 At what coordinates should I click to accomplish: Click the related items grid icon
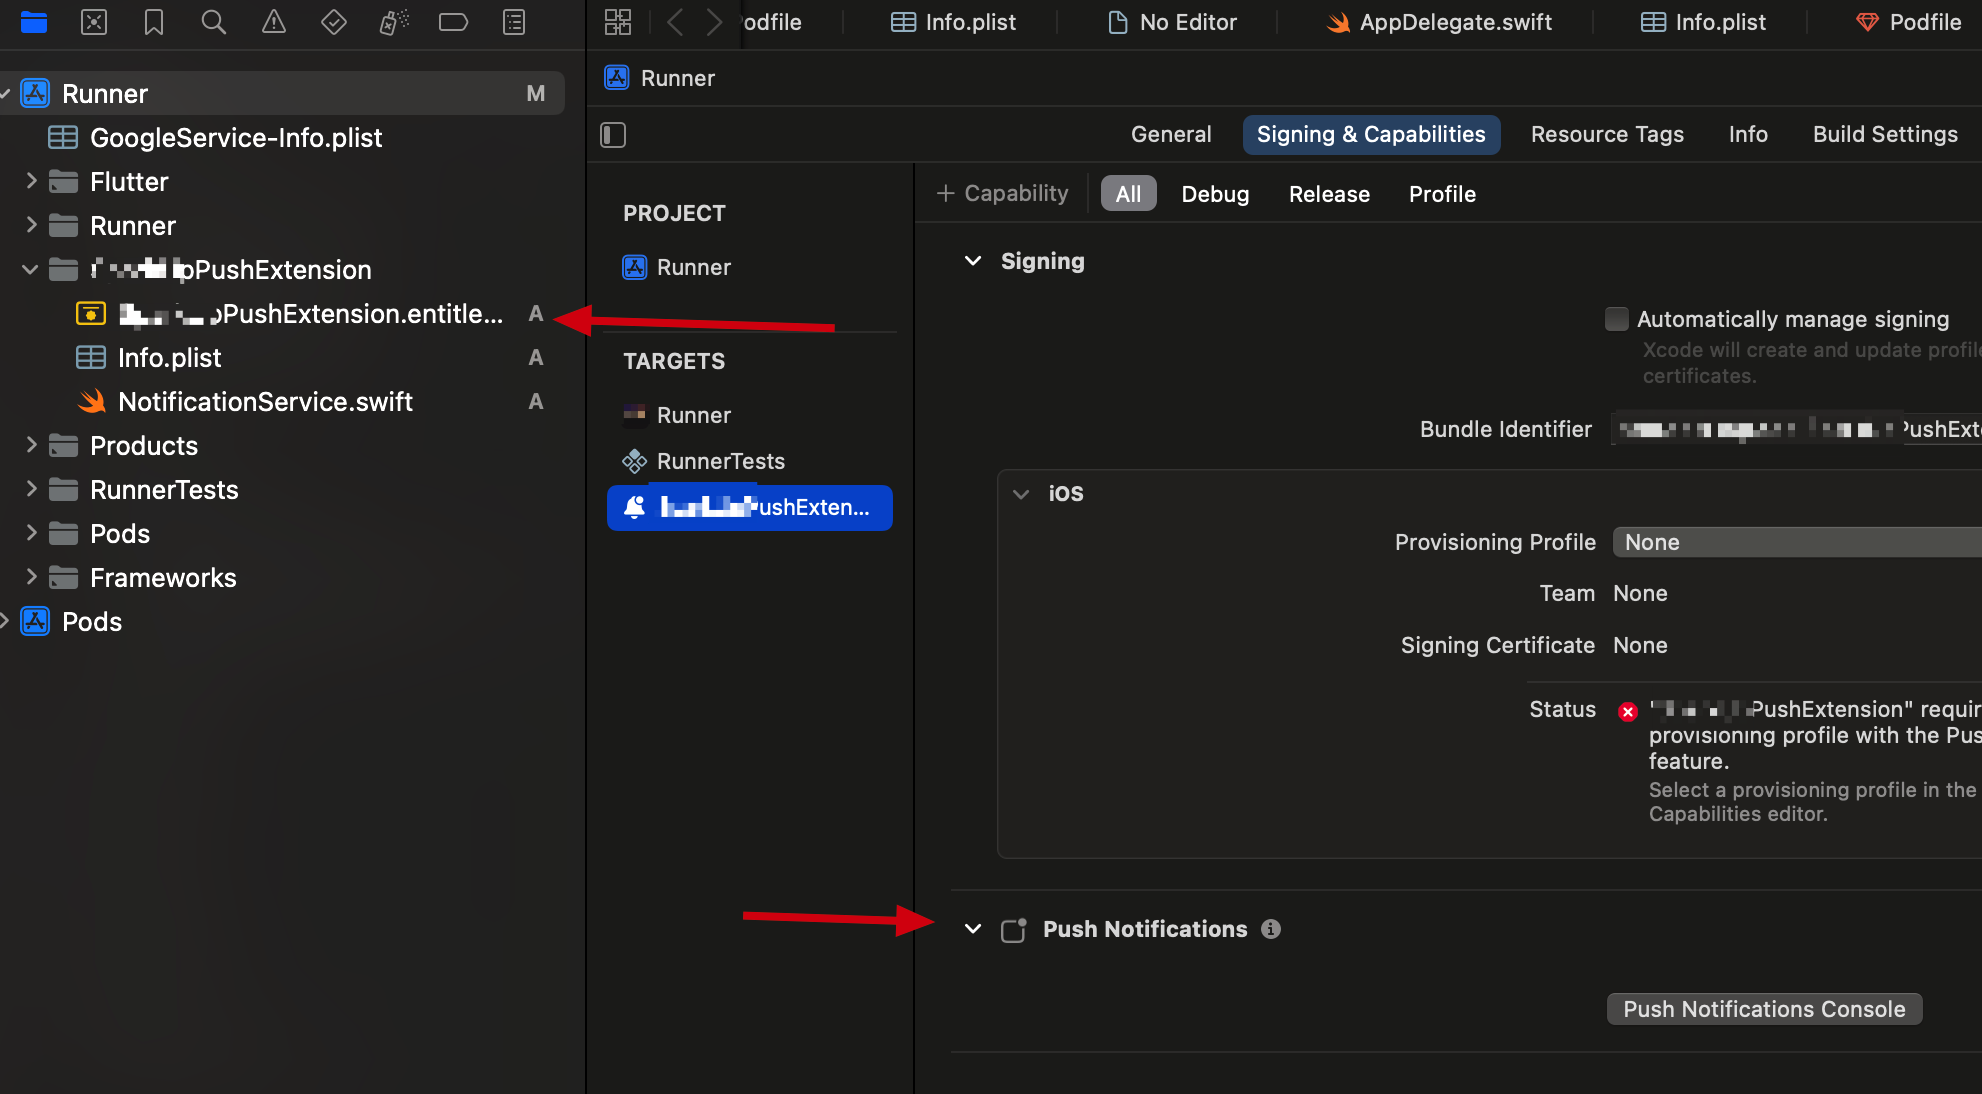pos(618,22)
